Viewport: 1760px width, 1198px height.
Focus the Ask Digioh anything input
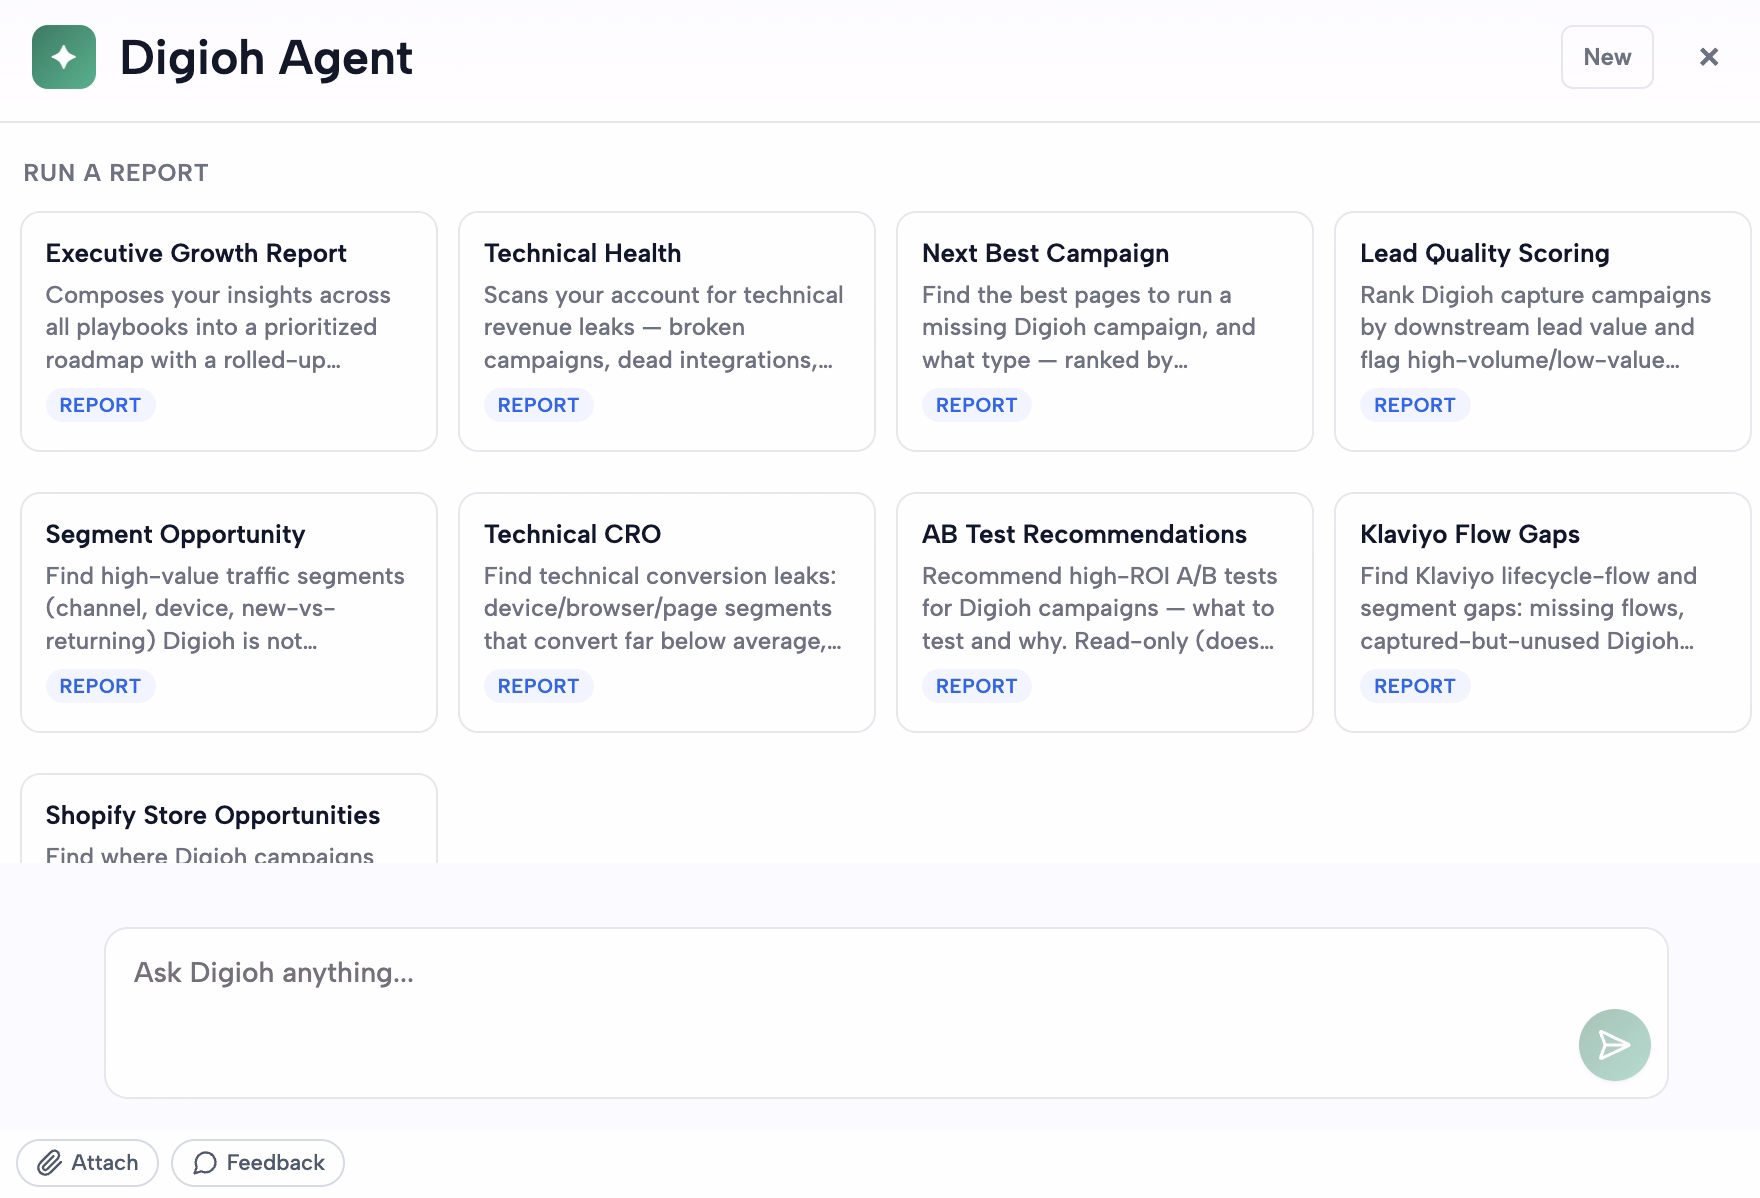886,1013
